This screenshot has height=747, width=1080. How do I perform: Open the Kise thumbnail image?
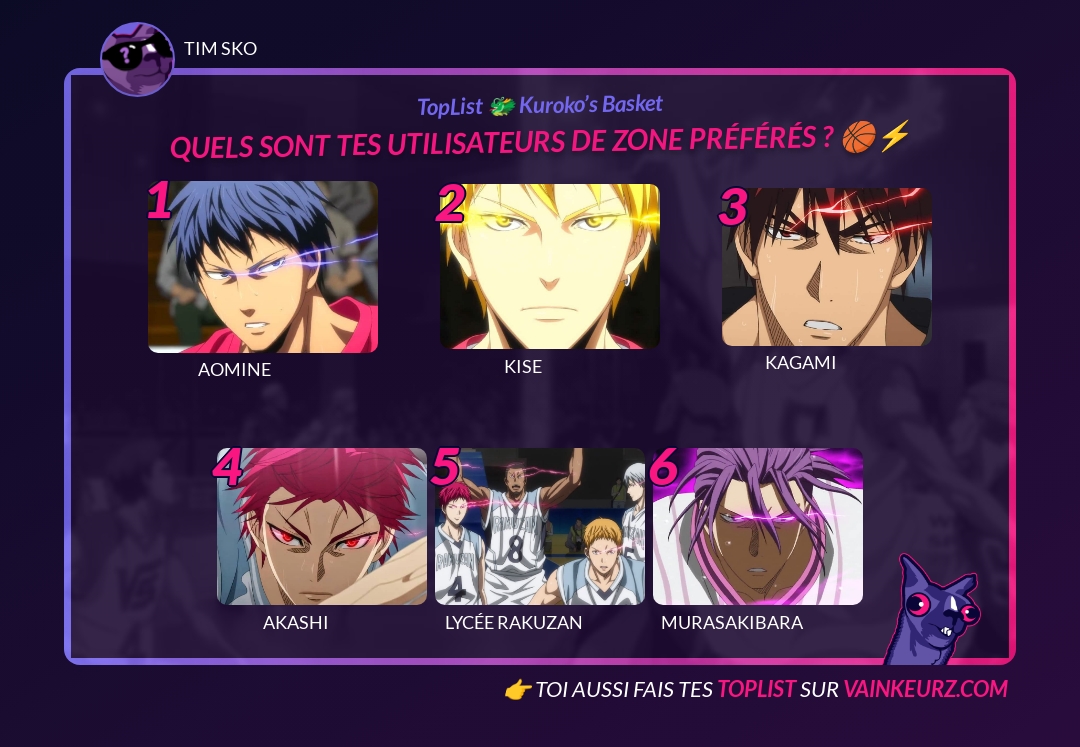[x=550, y=266]
